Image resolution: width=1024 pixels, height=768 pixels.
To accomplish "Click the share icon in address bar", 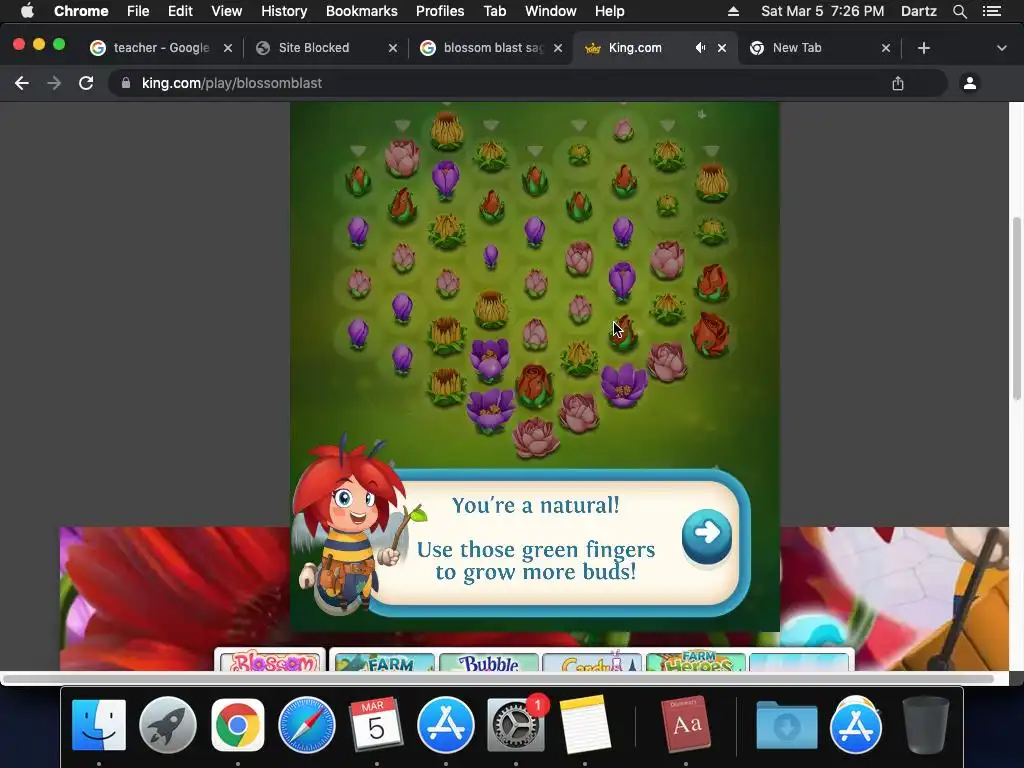I will [898, 83].
